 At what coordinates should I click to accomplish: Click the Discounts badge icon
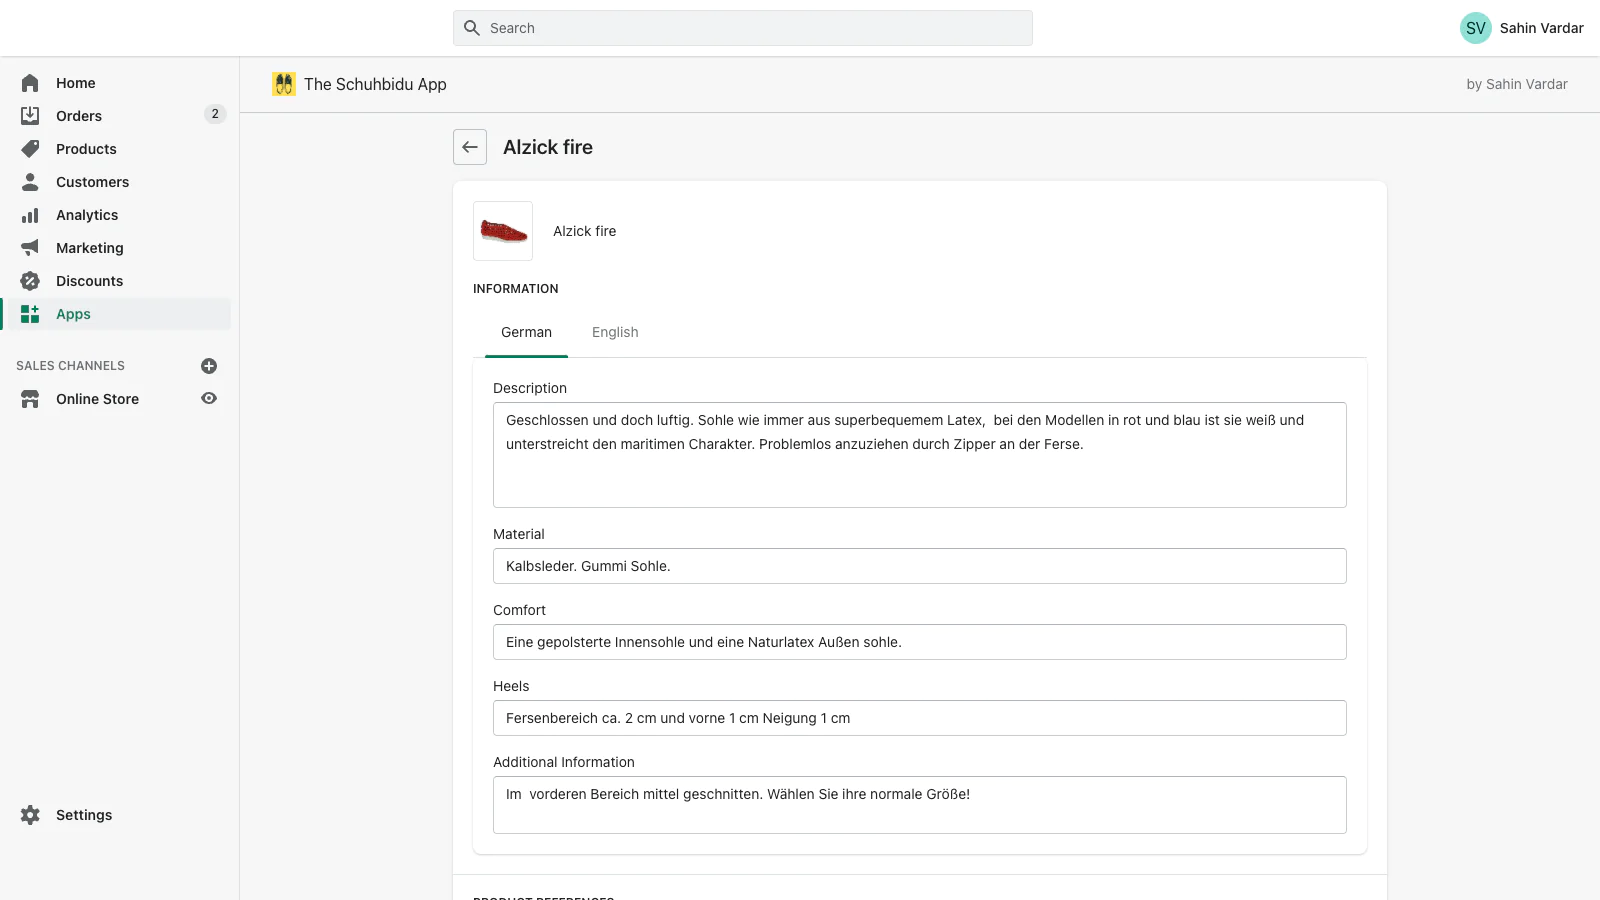30,281
